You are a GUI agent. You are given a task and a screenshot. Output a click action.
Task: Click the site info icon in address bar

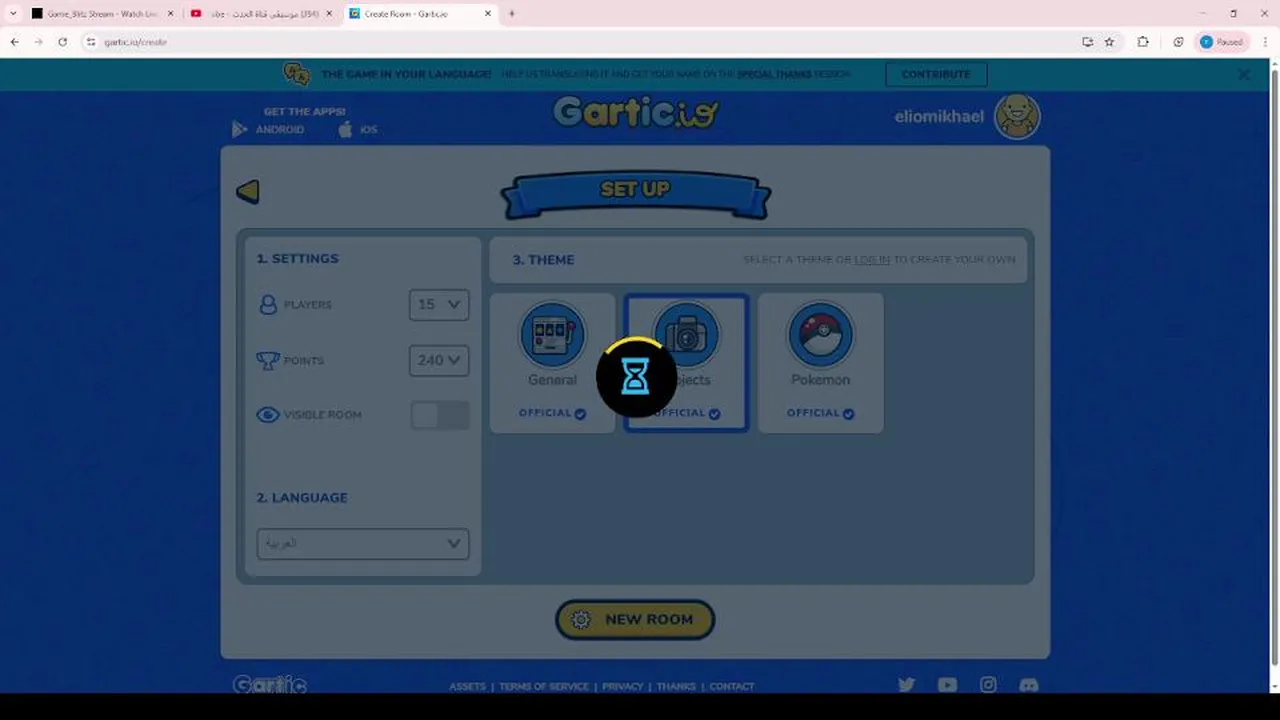(91, 42)
